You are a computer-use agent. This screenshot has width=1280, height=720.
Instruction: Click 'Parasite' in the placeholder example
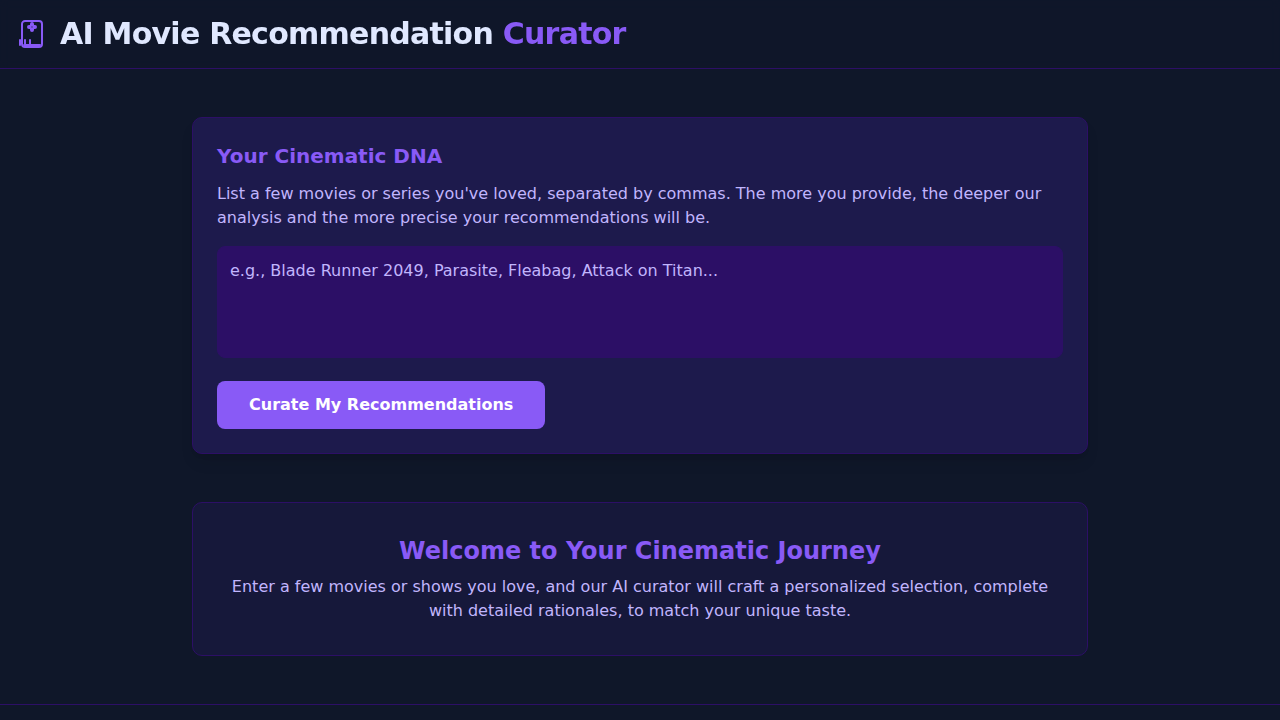pos(466,271)
